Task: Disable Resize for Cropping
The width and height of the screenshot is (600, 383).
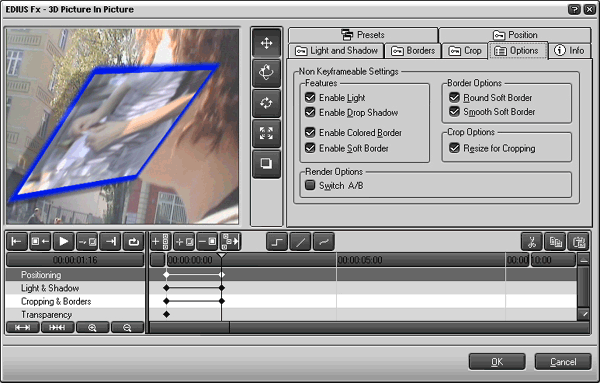Action: [x=454, y=148]
